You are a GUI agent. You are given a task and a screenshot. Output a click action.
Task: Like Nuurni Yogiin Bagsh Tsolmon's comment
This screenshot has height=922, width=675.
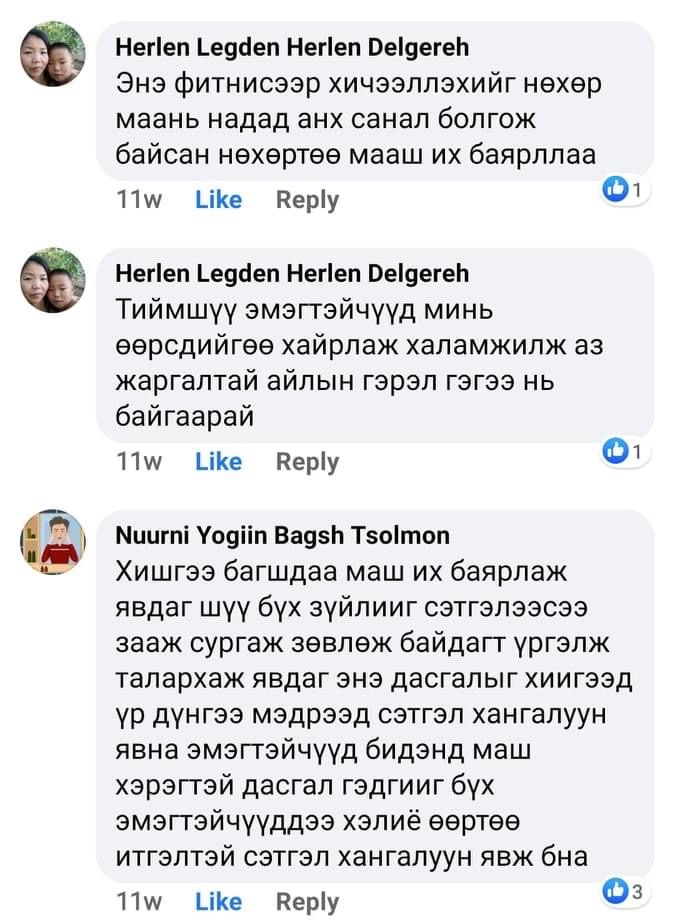click(218, 902)
